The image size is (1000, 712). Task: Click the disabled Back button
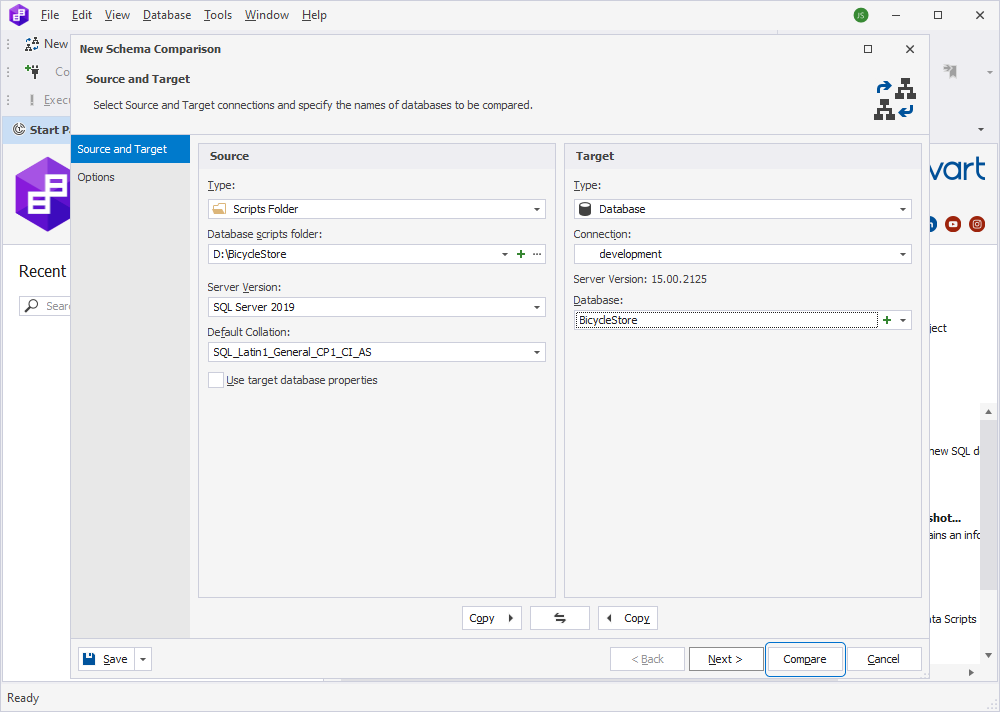pyautogui.click(x=647, y=659)
